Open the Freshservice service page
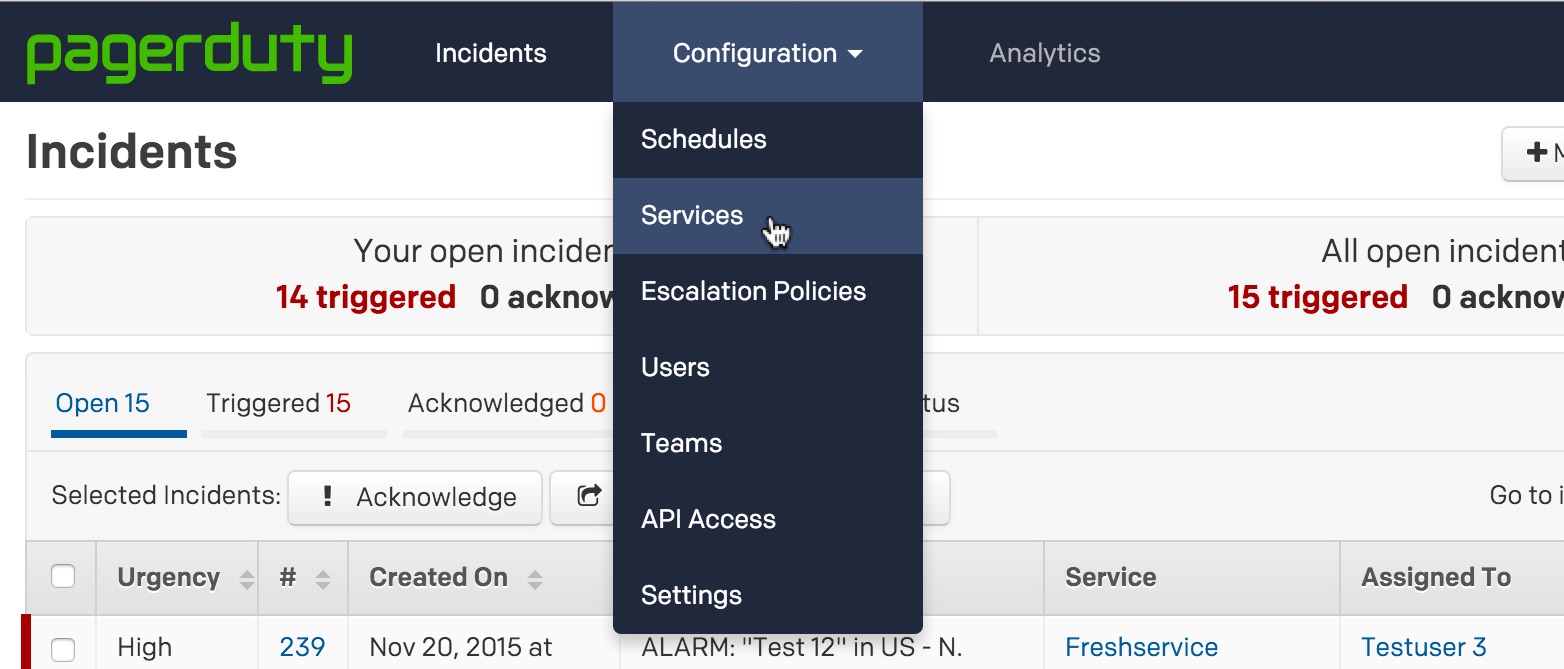 coord(1141,646)
